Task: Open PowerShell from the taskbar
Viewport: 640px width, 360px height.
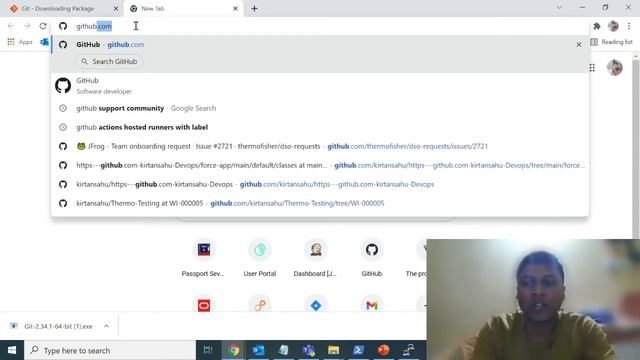Action: [x=358, y=350]
